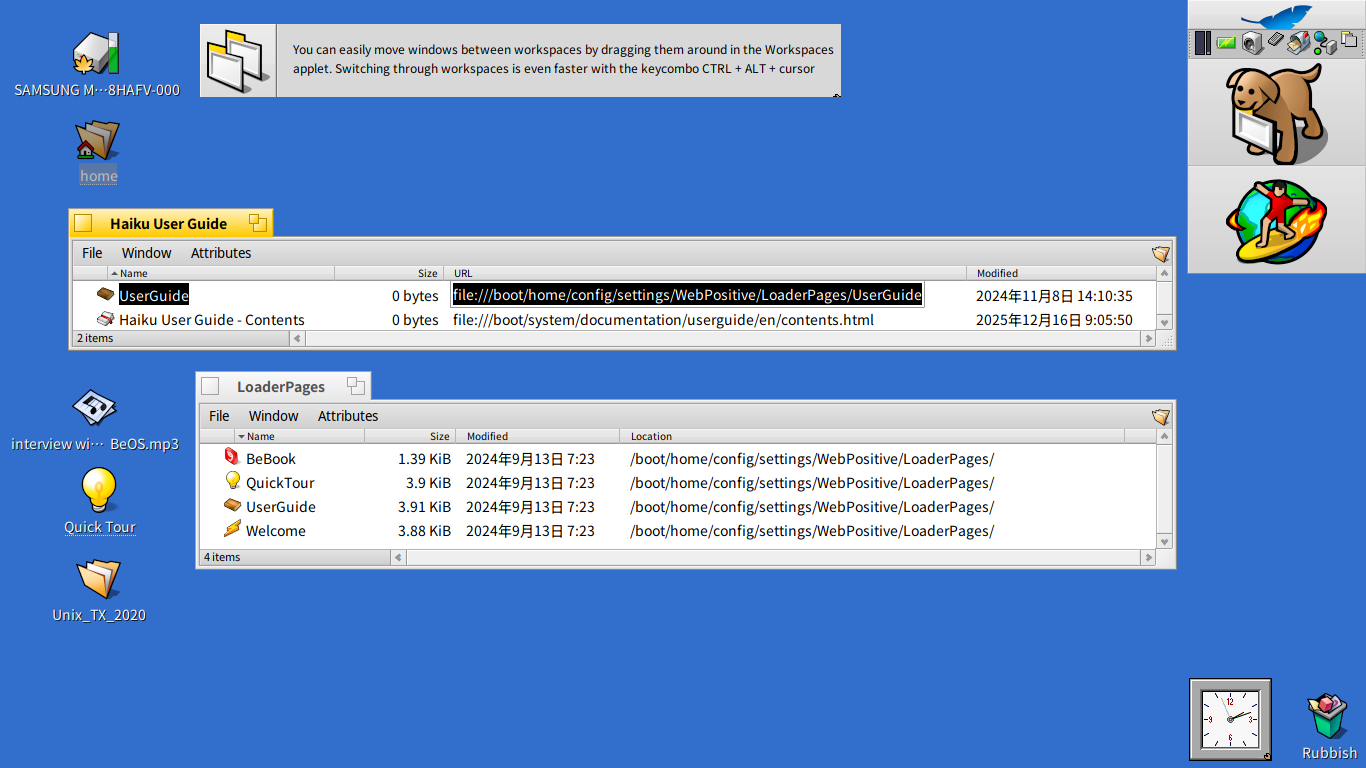Open the File menu in LoaderPages

coord(218,416)
